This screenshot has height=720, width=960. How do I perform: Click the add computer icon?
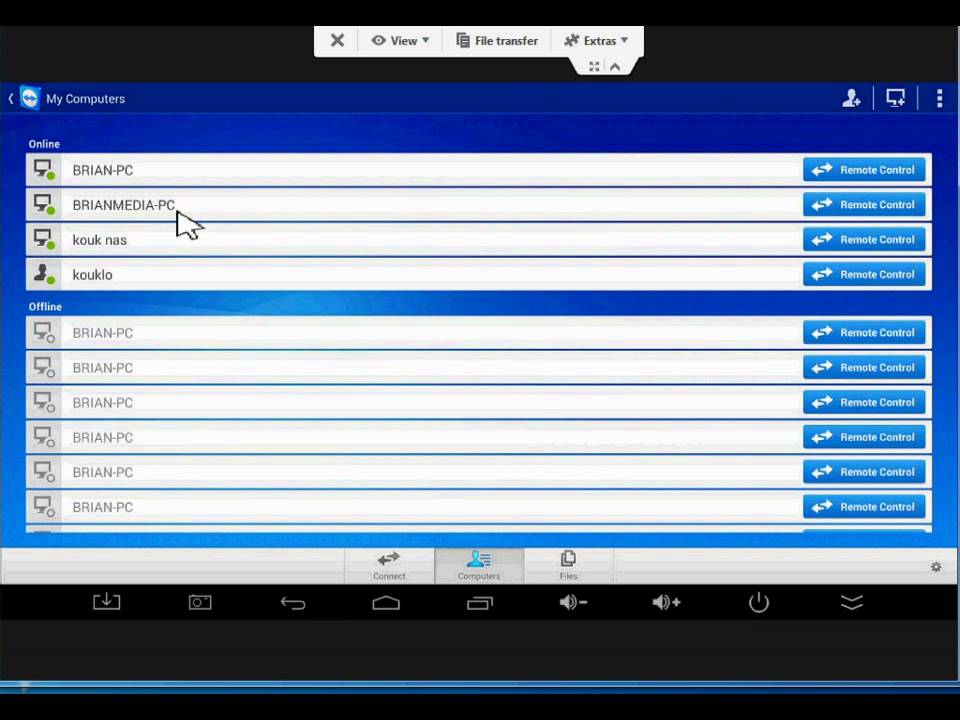[x=895, y=98]
